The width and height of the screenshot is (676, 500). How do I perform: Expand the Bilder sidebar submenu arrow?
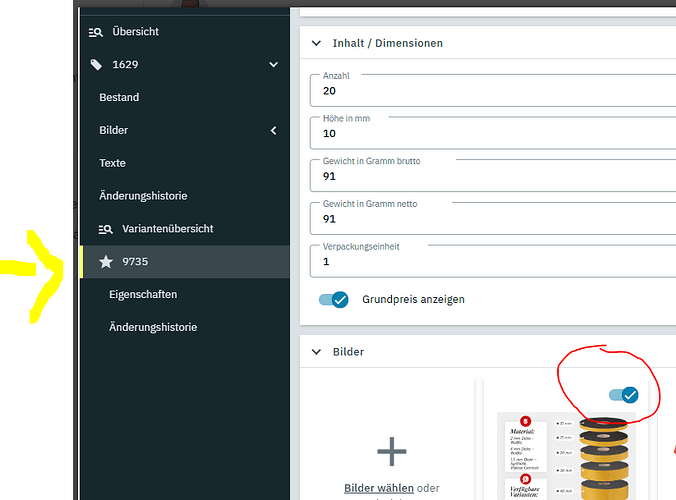(x=274, y=131)
